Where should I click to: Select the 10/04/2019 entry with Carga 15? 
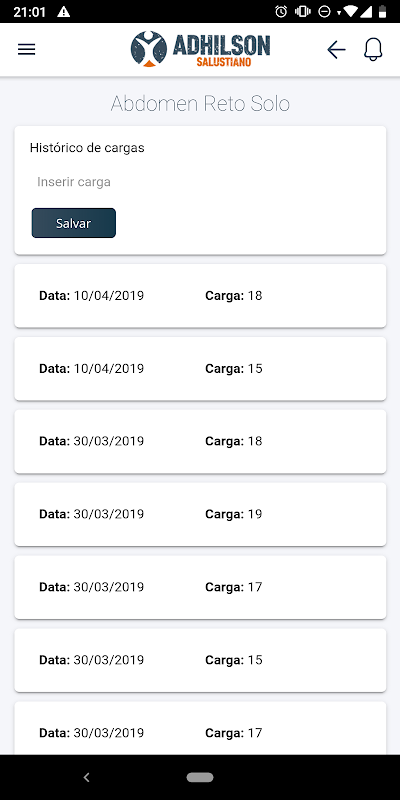coord(200,368)
